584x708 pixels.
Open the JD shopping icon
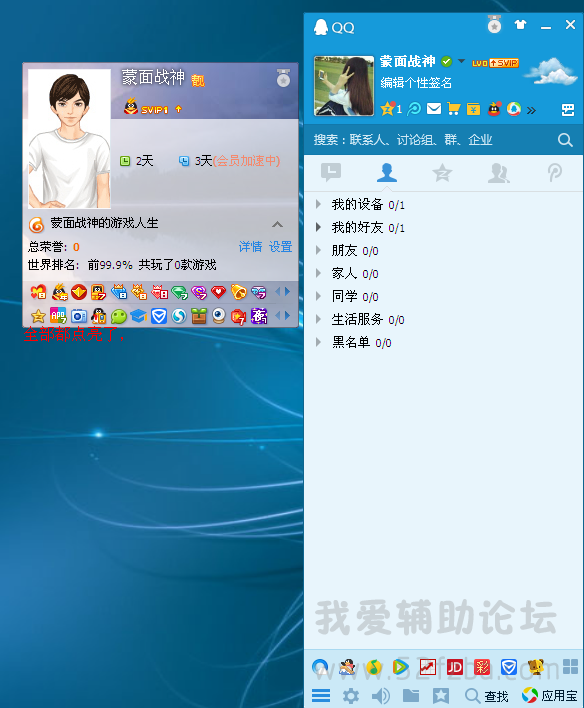click(455, 667)
